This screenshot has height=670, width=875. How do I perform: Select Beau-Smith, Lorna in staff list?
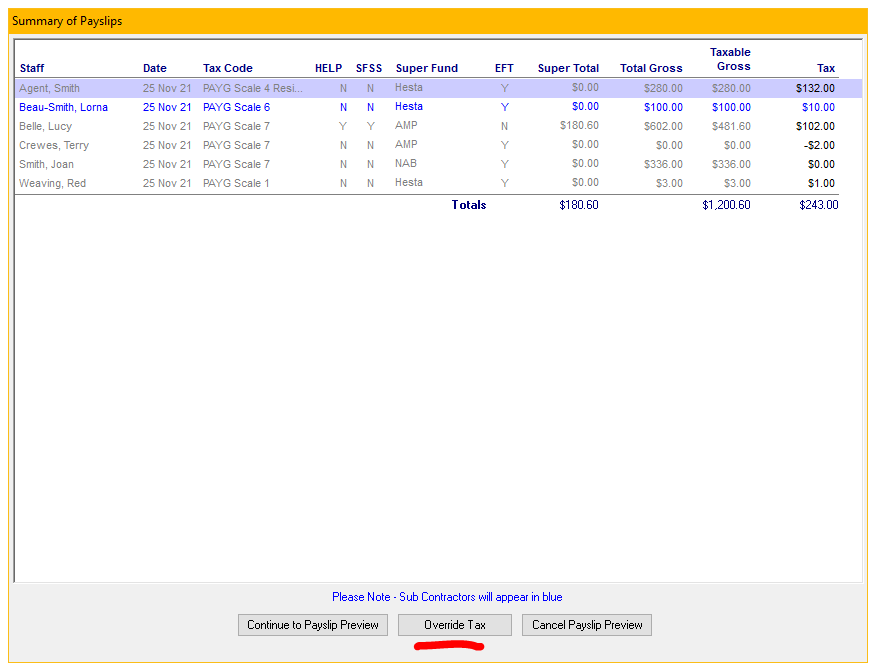click(63, 107)
